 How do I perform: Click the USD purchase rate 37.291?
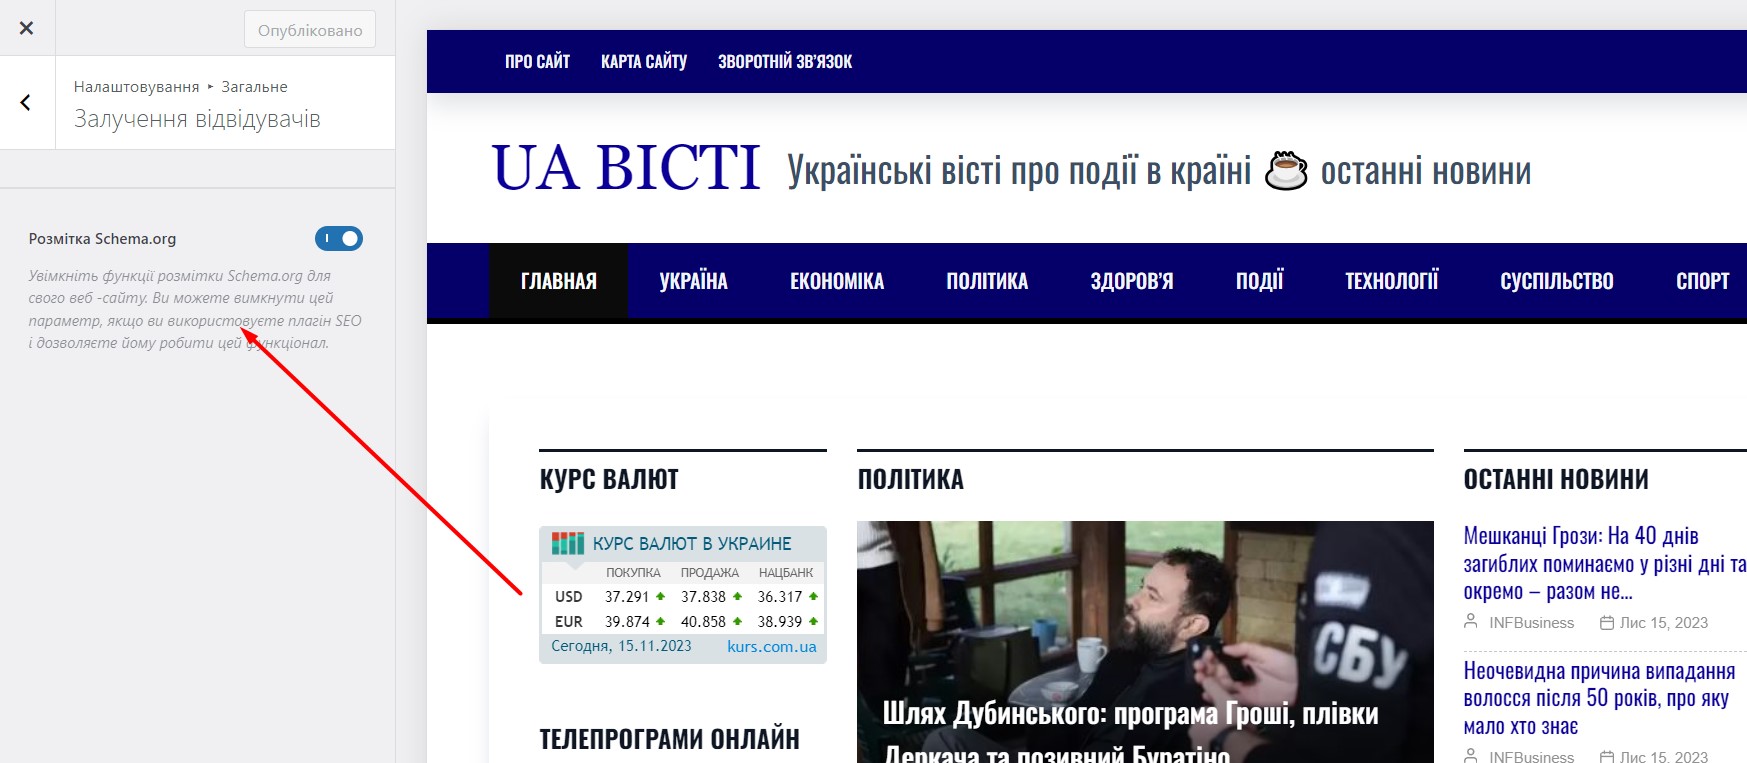(x=627, y=597)
